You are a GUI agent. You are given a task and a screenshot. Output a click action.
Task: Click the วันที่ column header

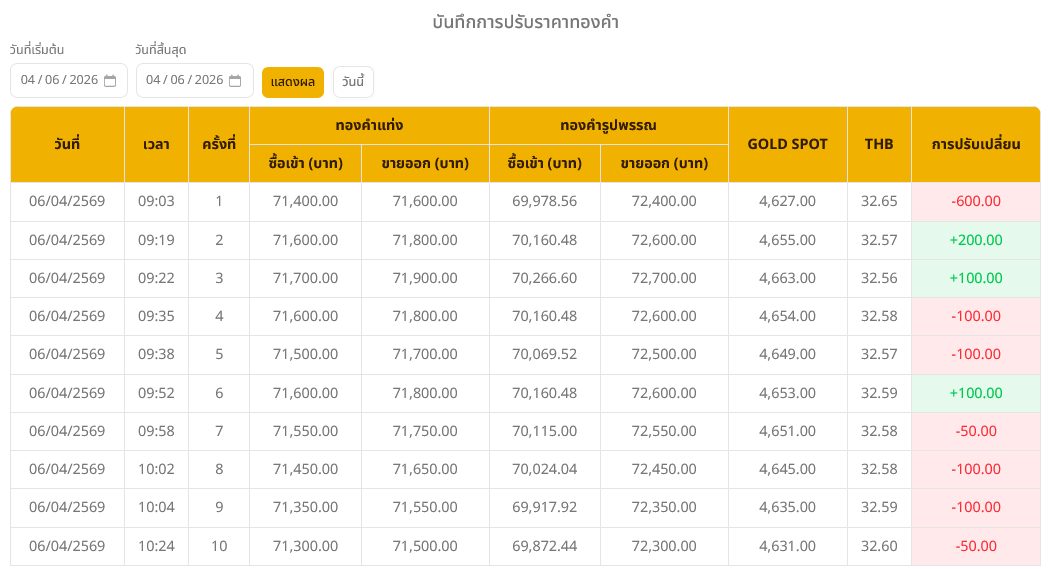pyautogui.click(x=67, y=144)
